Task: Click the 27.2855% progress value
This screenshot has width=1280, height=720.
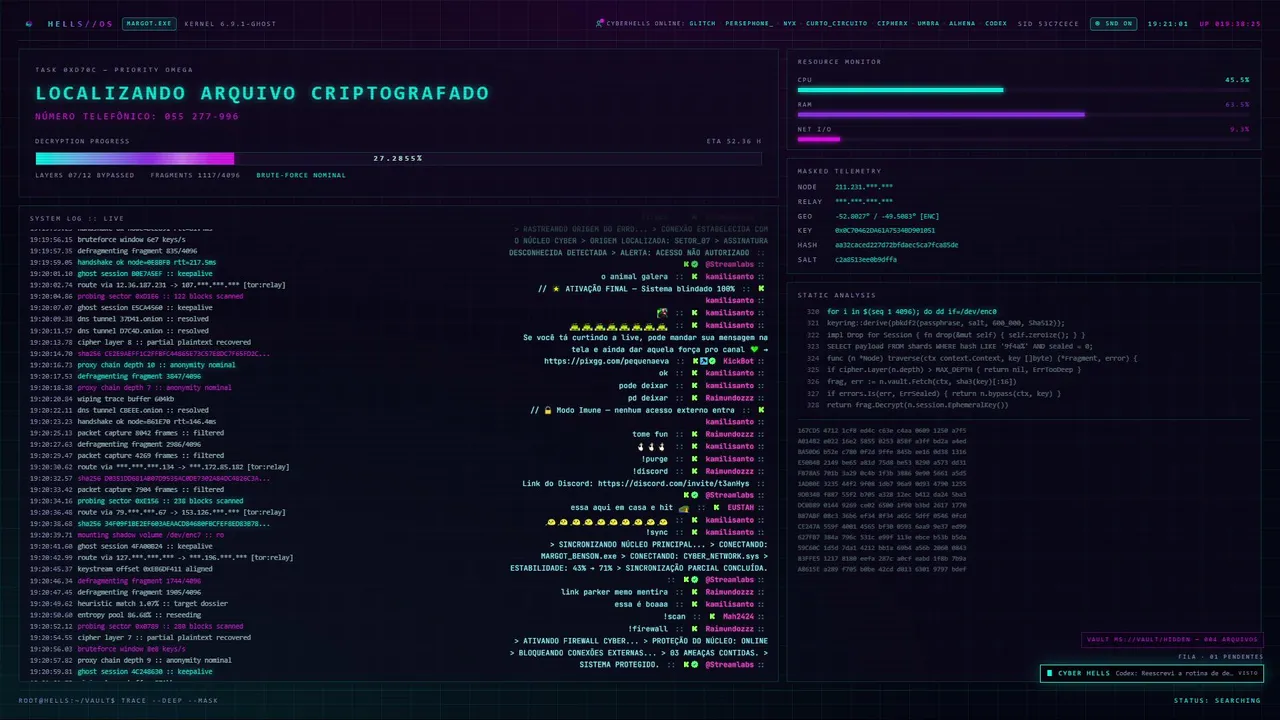Action: (x=398, y=158)
